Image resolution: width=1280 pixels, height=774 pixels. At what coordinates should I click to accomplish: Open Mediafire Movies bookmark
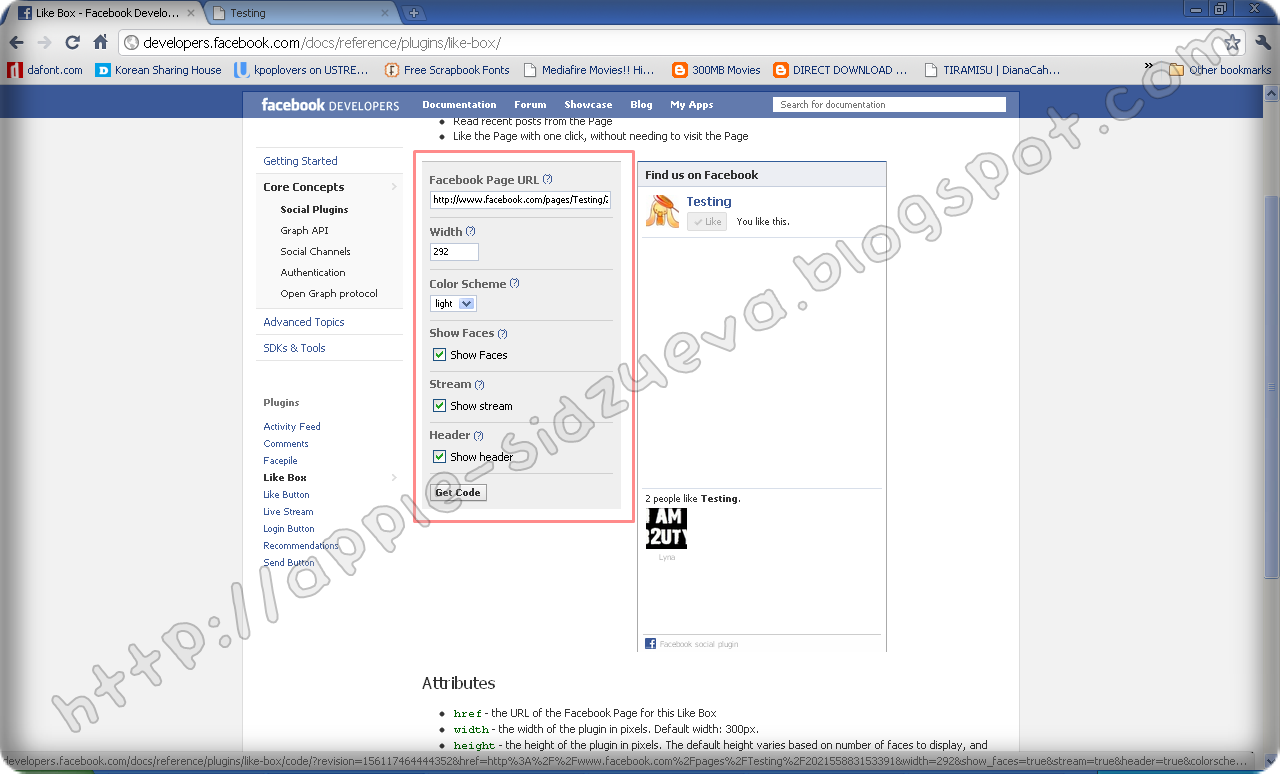point(589,70)
